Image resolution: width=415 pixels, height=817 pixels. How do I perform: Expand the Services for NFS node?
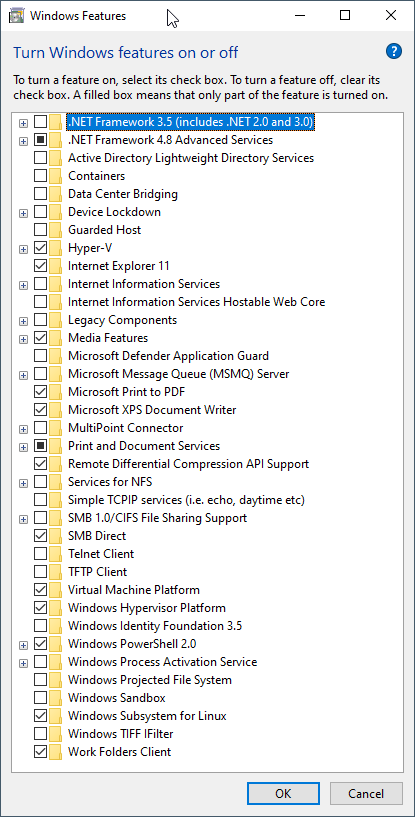click(x=23, y=483)
